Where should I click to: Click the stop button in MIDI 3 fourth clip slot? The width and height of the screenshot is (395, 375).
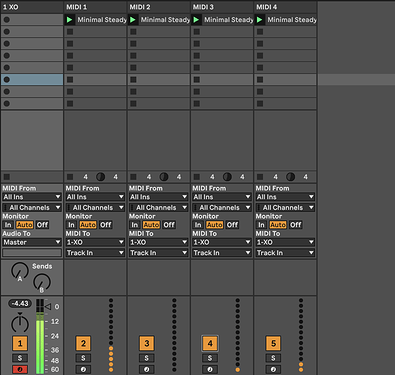(197, 56)
